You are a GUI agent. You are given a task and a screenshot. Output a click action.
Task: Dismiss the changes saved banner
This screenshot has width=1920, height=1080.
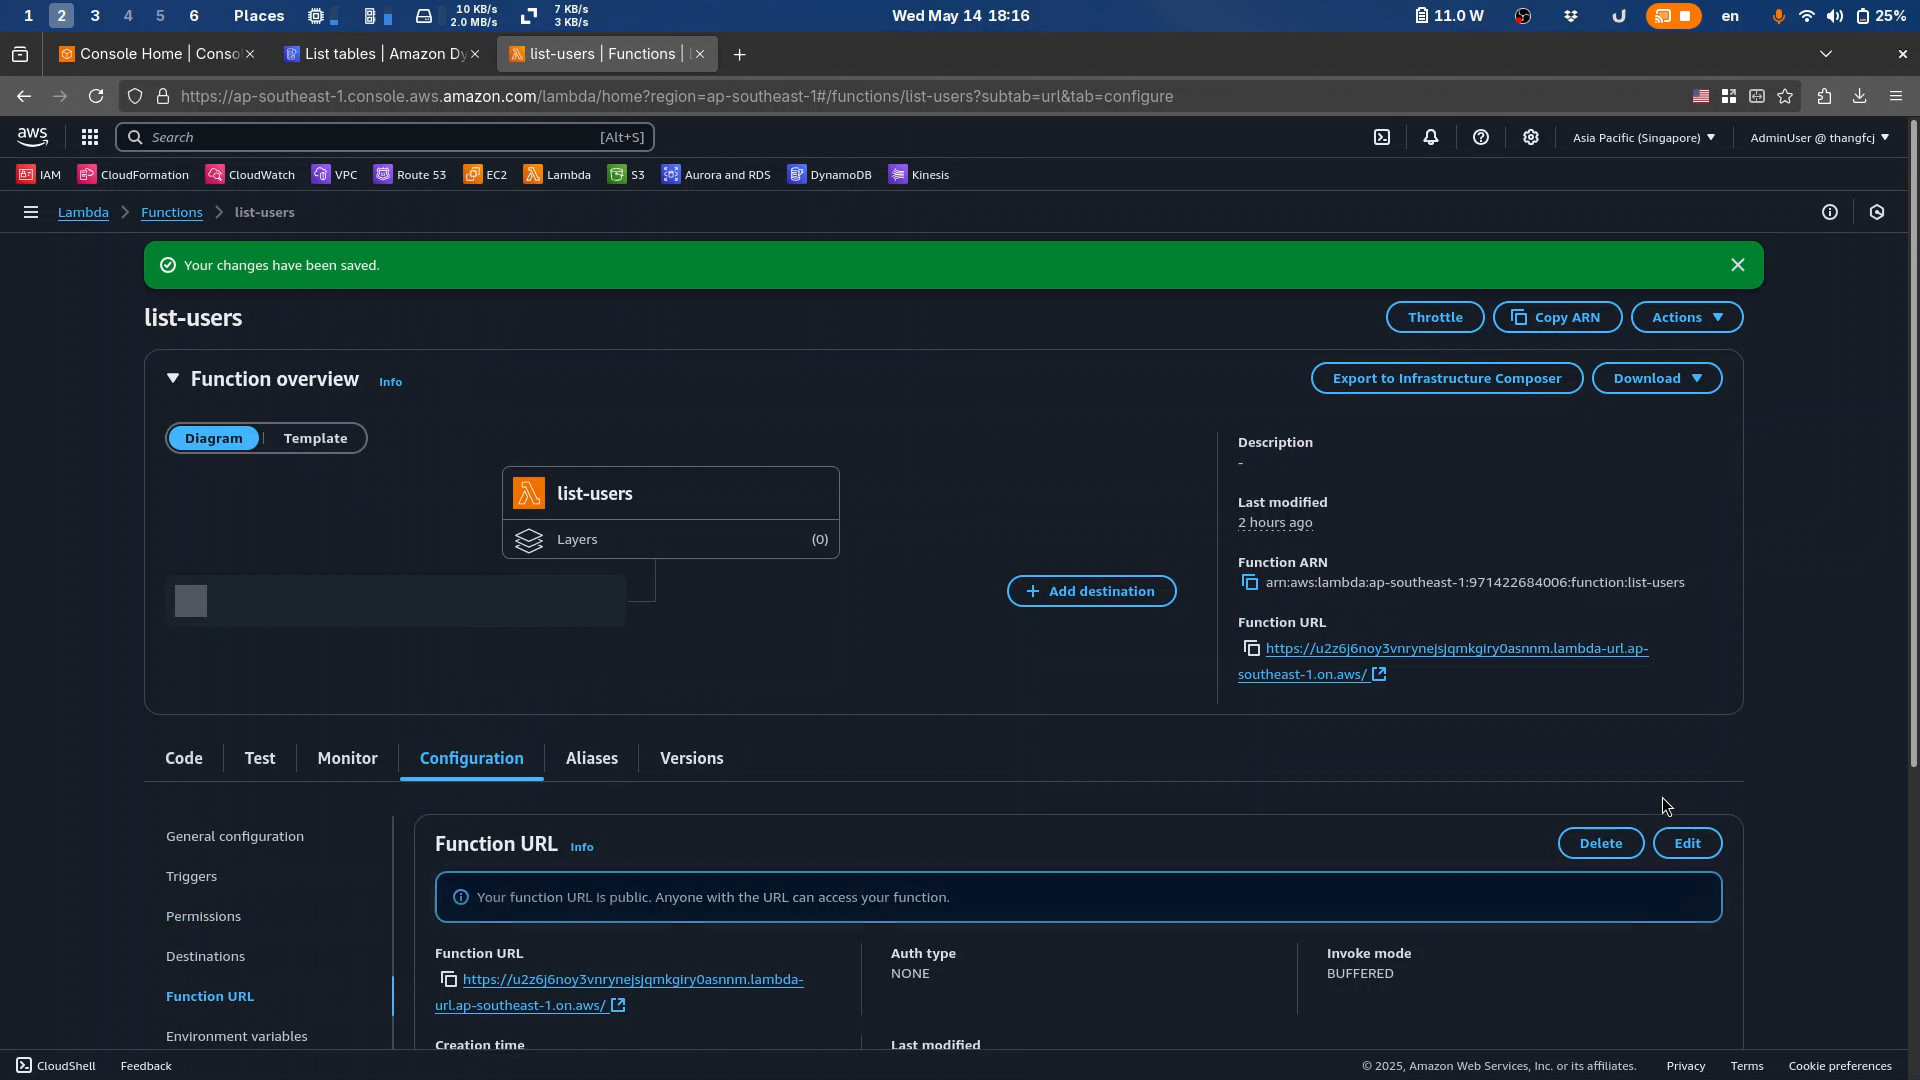click(x=1738, y=266)
